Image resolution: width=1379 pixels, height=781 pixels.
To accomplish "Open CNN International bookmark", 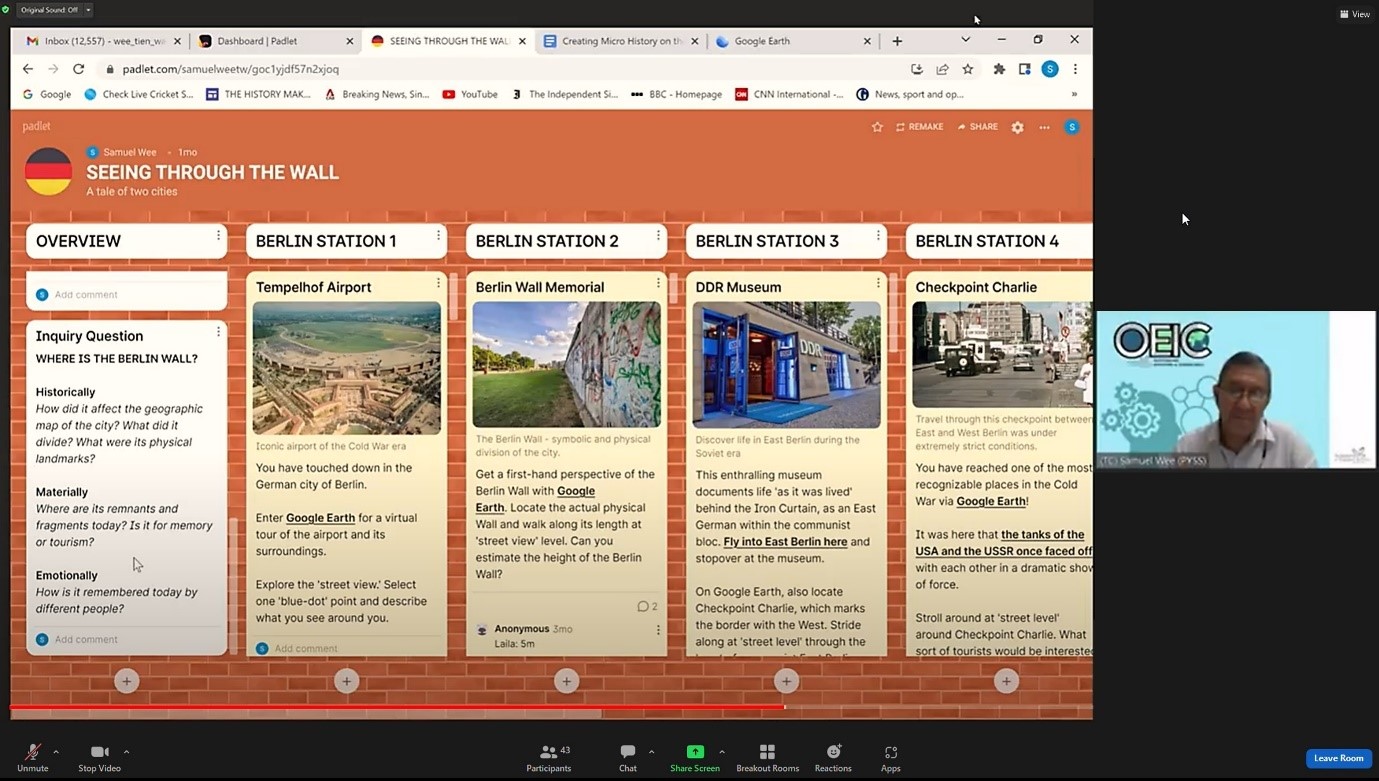I will [789, 94].
